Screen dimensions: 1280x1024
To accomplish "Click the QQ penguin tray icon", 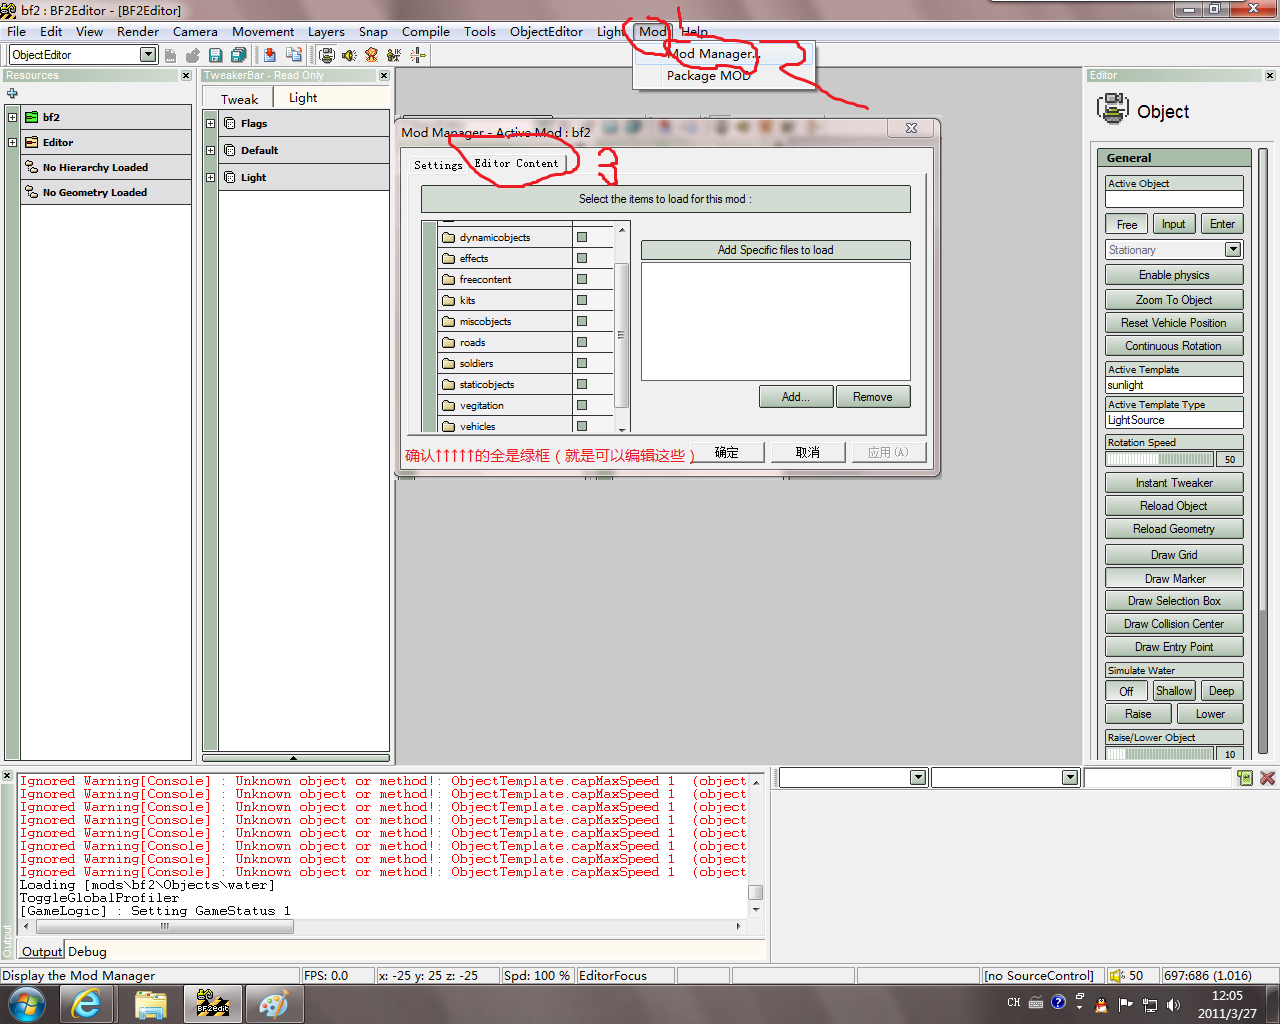I will tap(1102, 1004).
